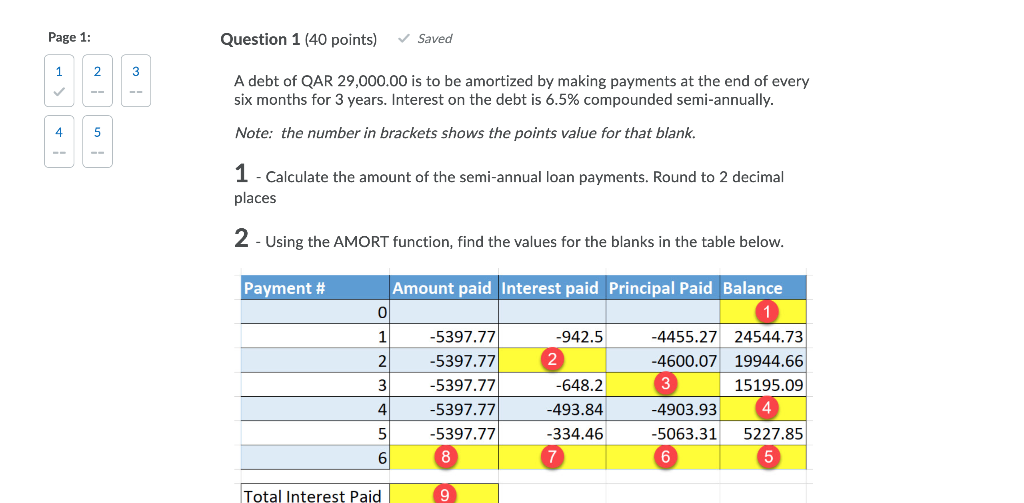Select the Payment # column header
The height and width of the screenshot is (503, 1024).
315,287
